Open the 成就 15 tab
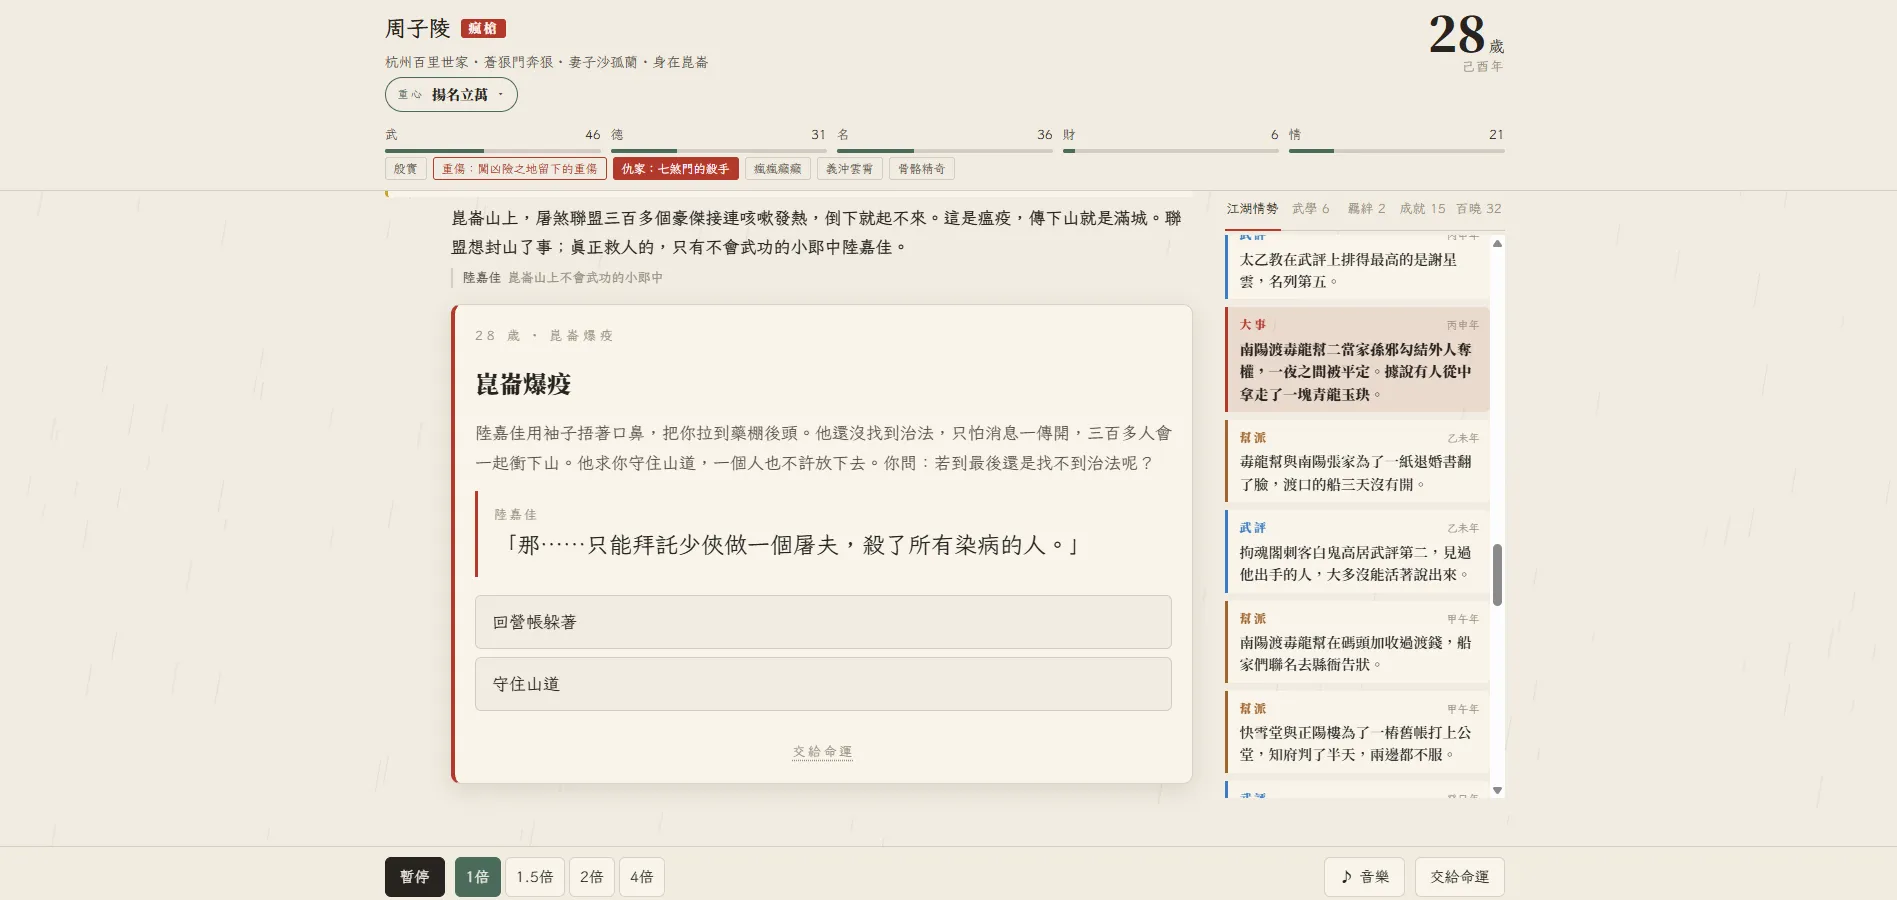This screenshot has height=900, width=1897. click(1423, 209)
